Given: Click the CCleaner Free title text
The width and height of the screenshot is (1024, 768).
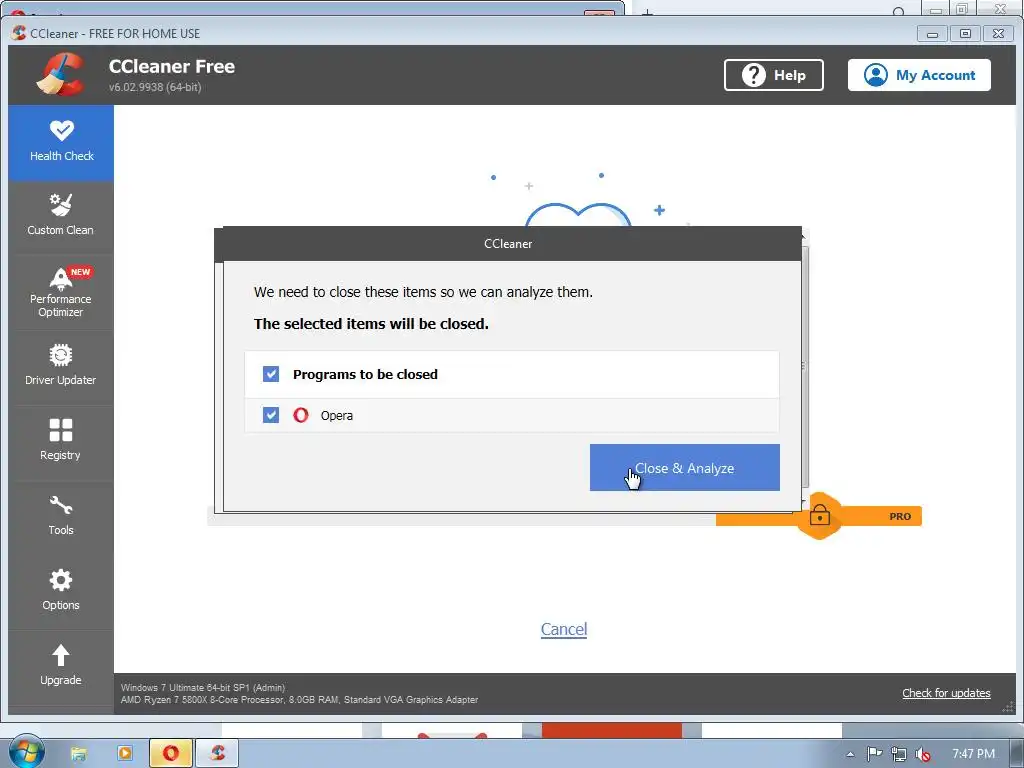Looking at the screenshot, I should coord(172,66).
